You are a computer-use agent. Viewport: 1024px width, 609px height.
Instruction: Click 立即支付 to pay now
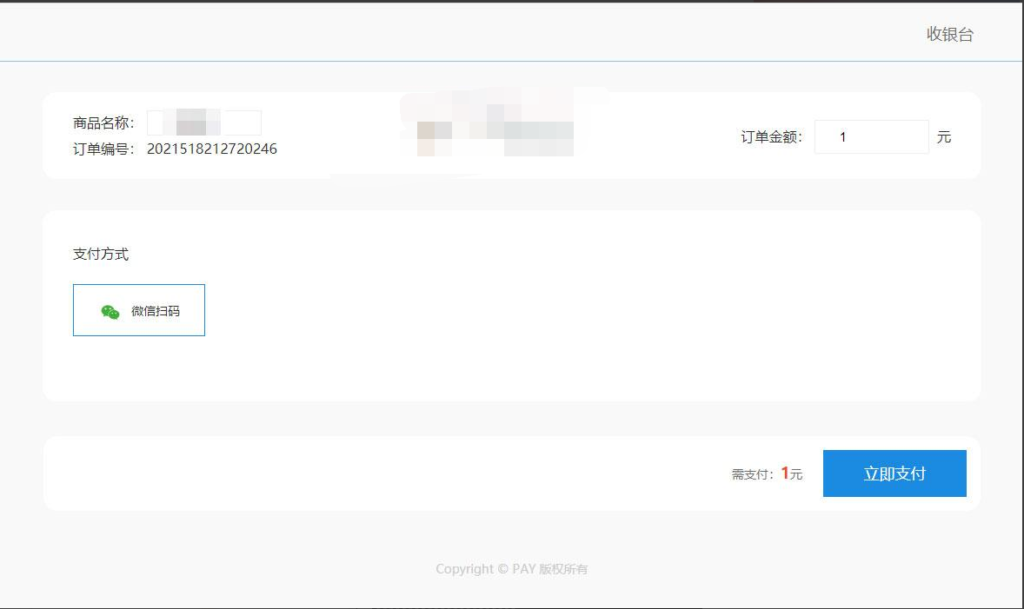(893, 473)
